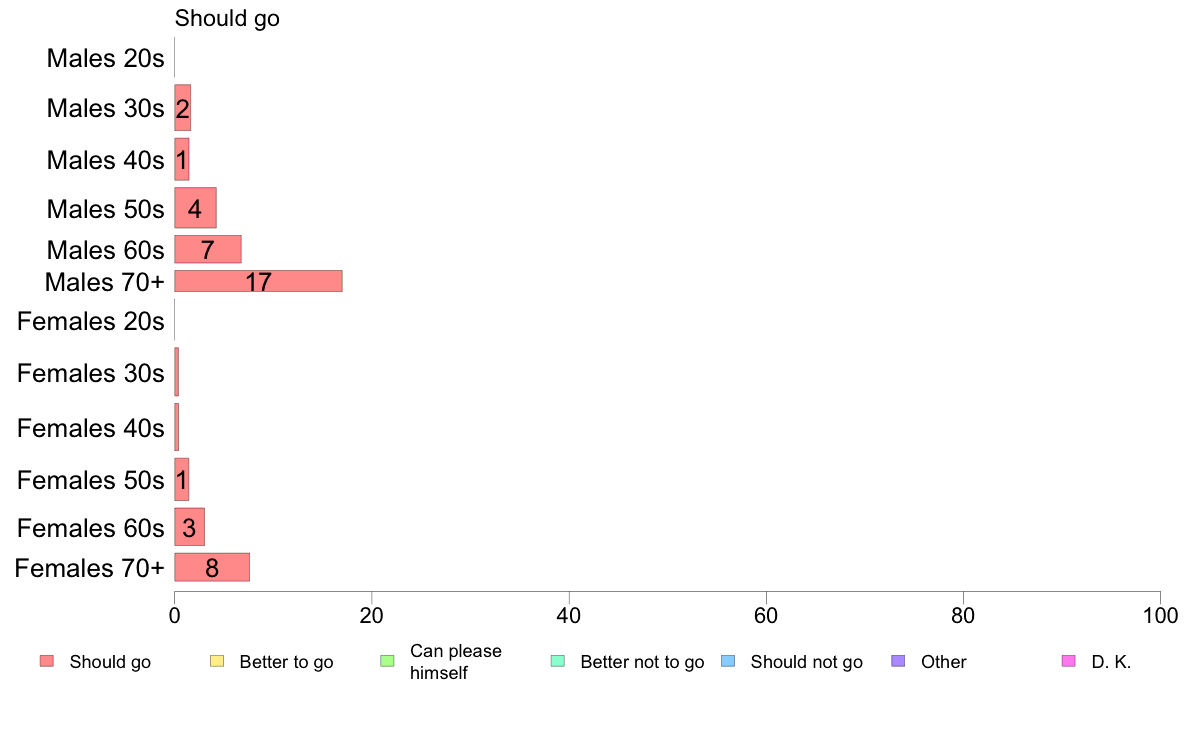Click the Females 50s bar labeled 1
The height and width of the screenshot is (736, 1188).
coord(182,480)
